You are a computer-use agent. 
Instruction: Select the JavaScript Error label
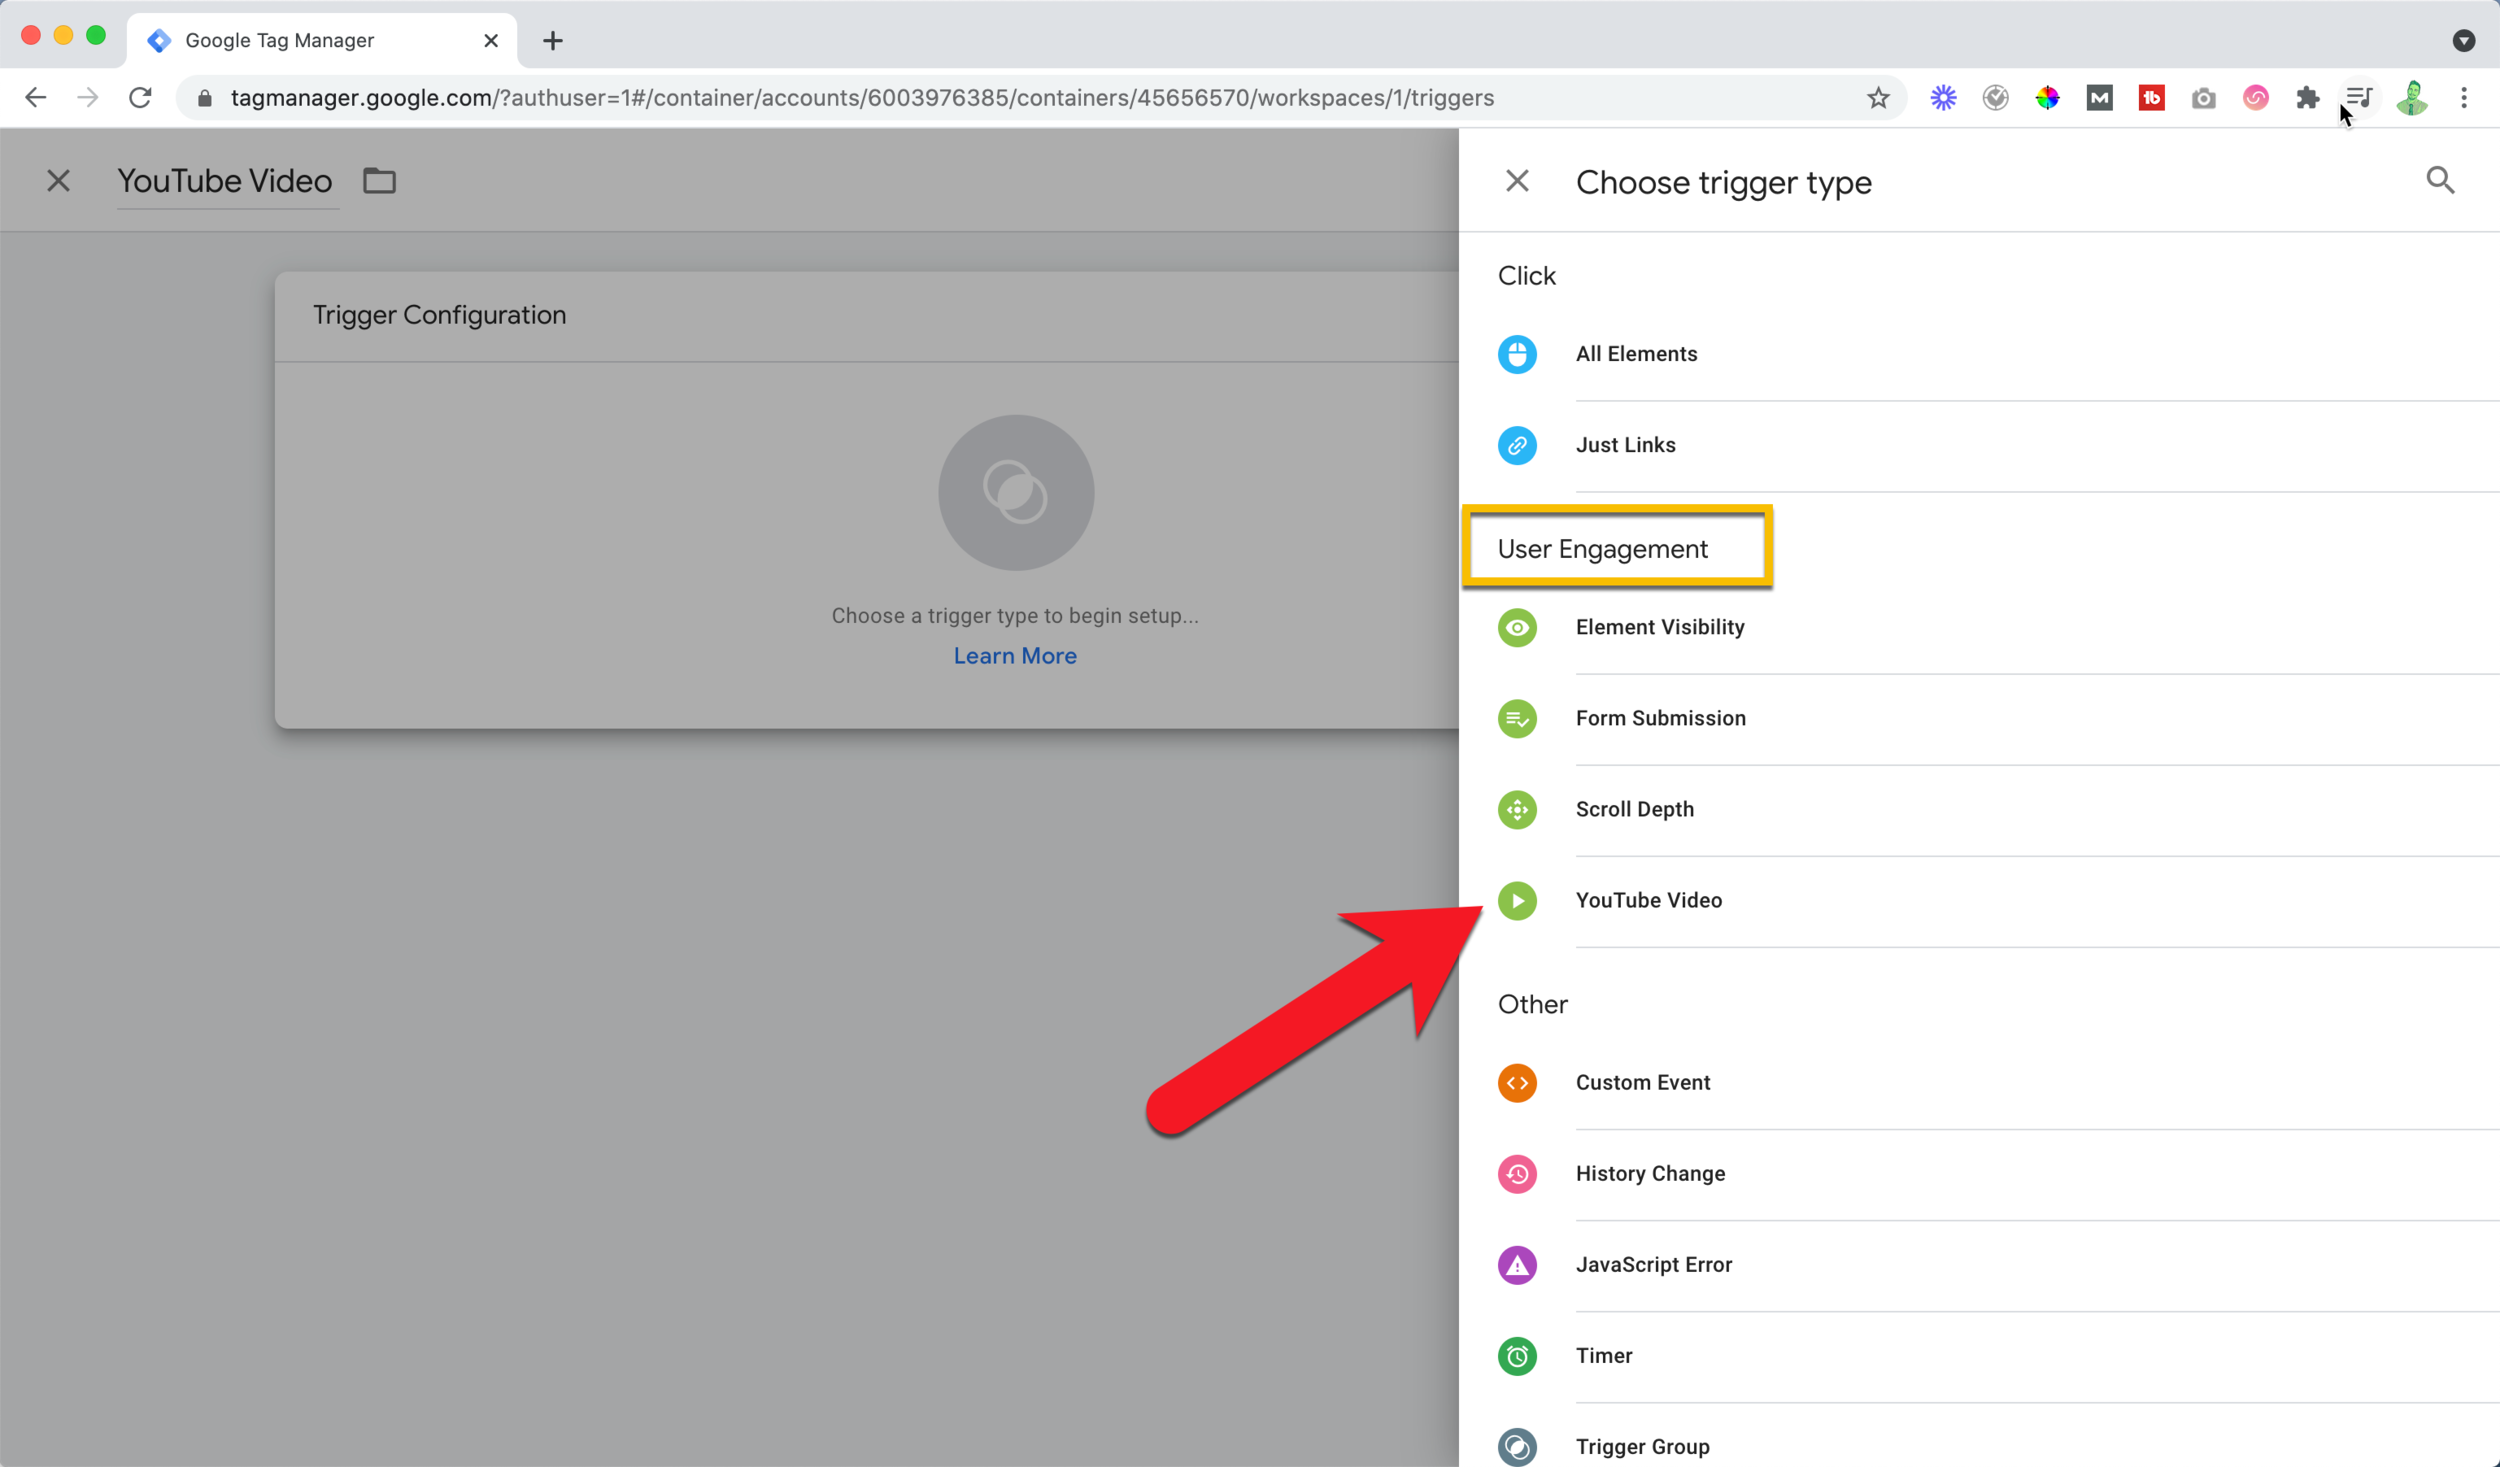pyautogui.click(x=1653, y=1264)
